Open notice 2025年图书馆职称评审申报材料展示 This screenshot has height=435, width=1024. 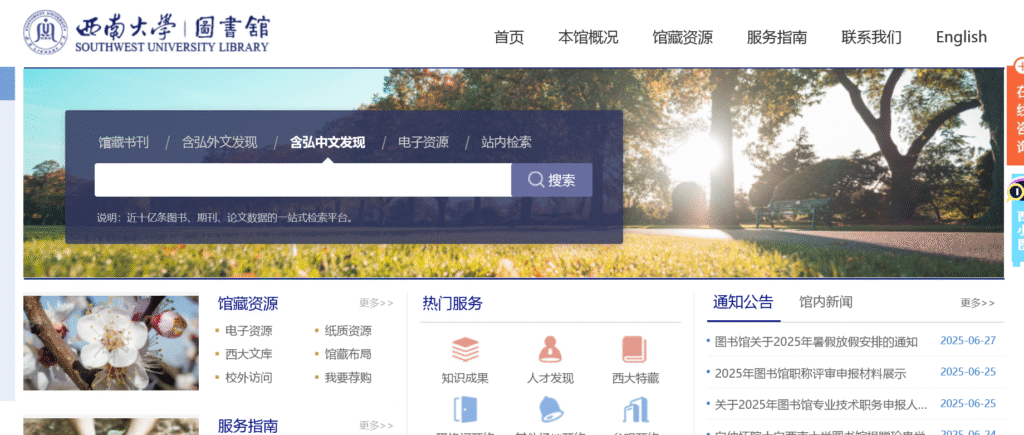click(810, 374)
